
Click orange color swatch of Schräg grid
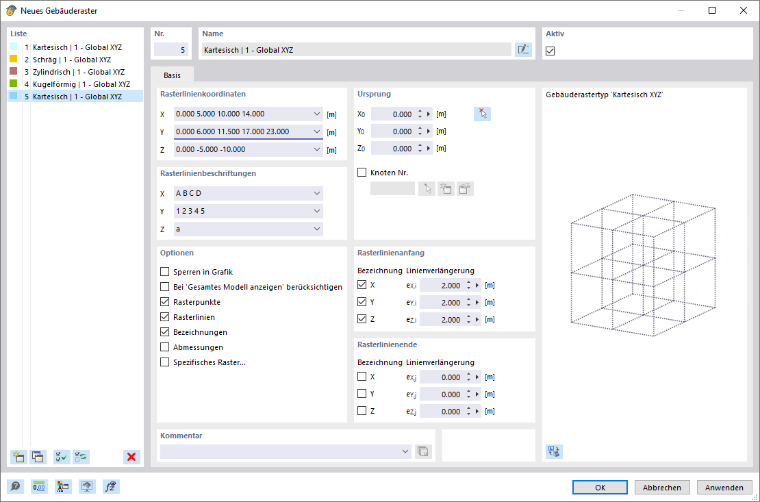(x=14, y=59)
